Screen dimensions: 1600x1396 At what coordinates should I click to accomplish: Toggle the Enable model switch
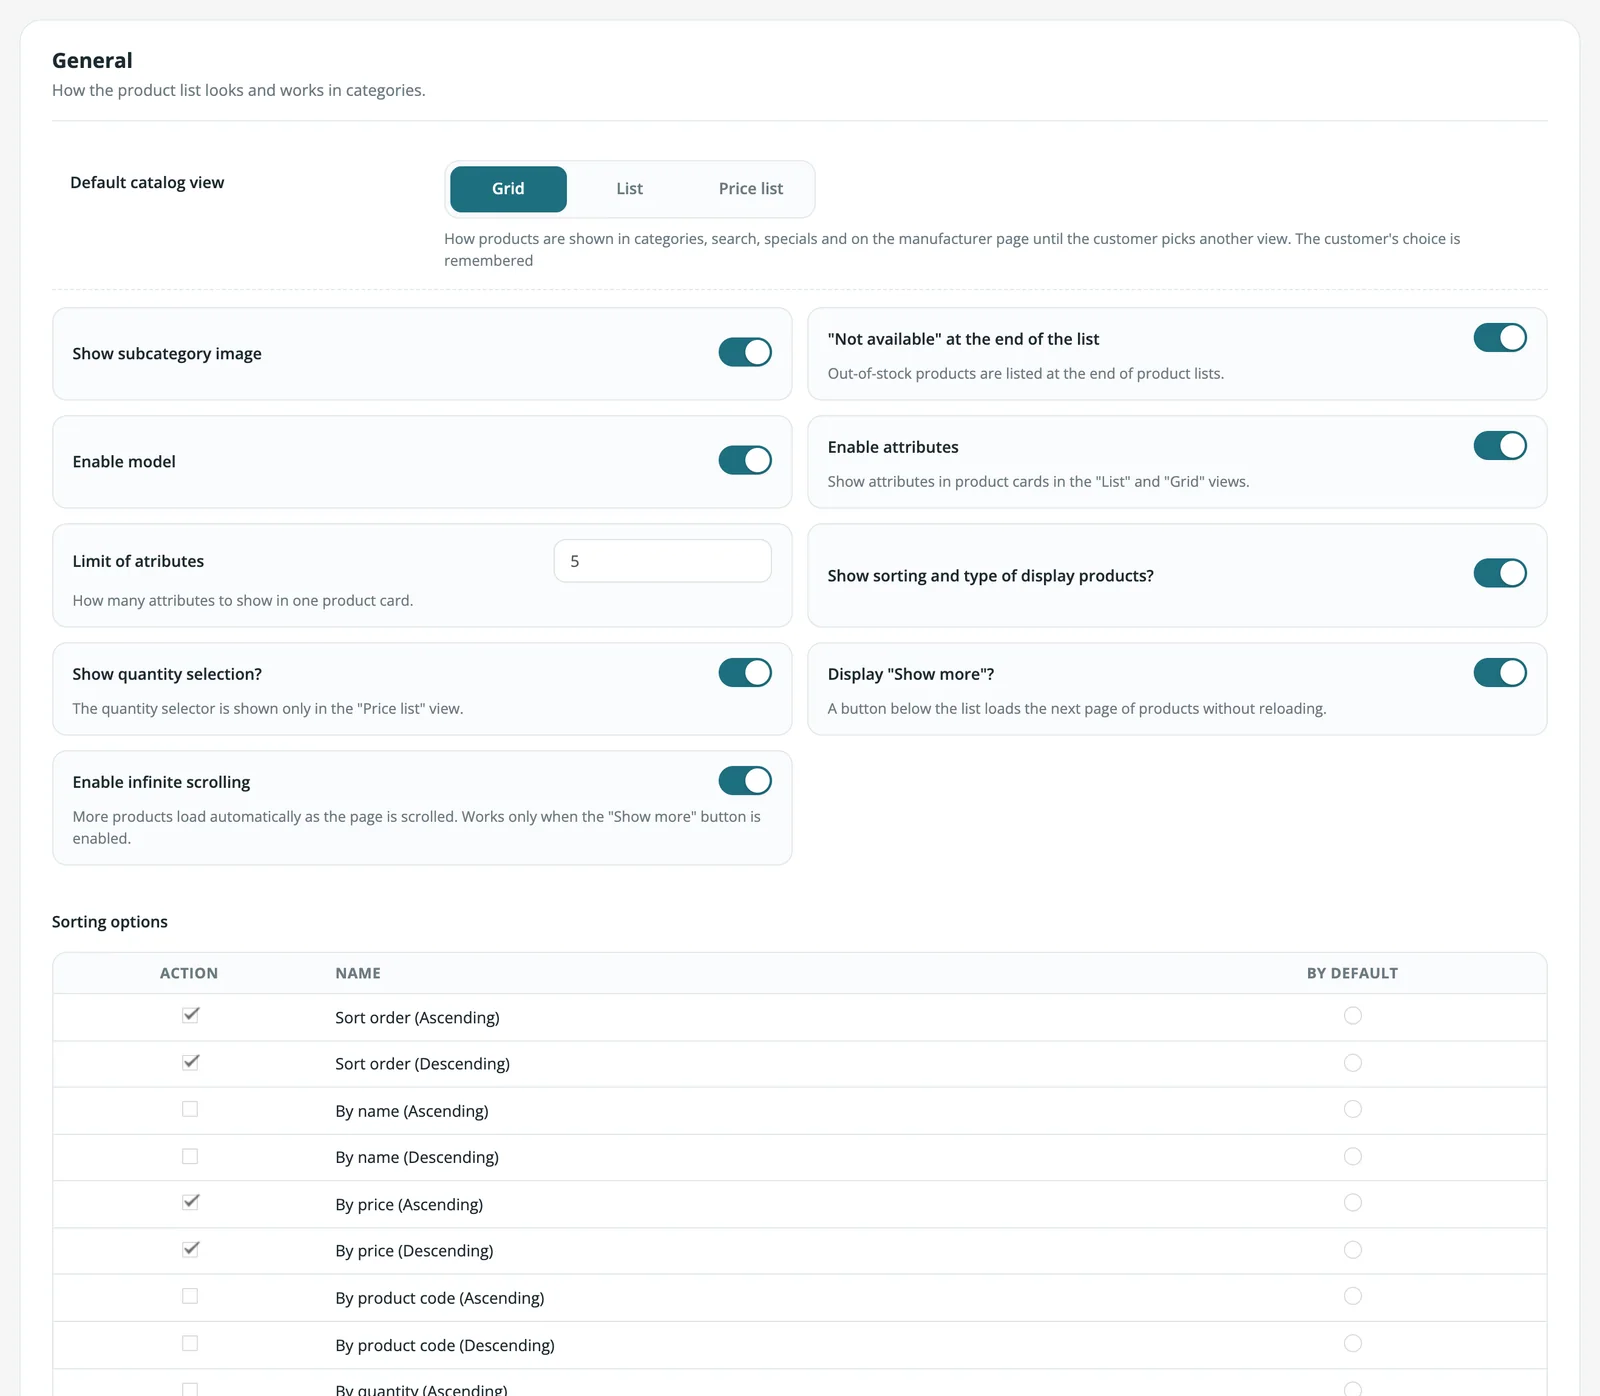point(745,460)
